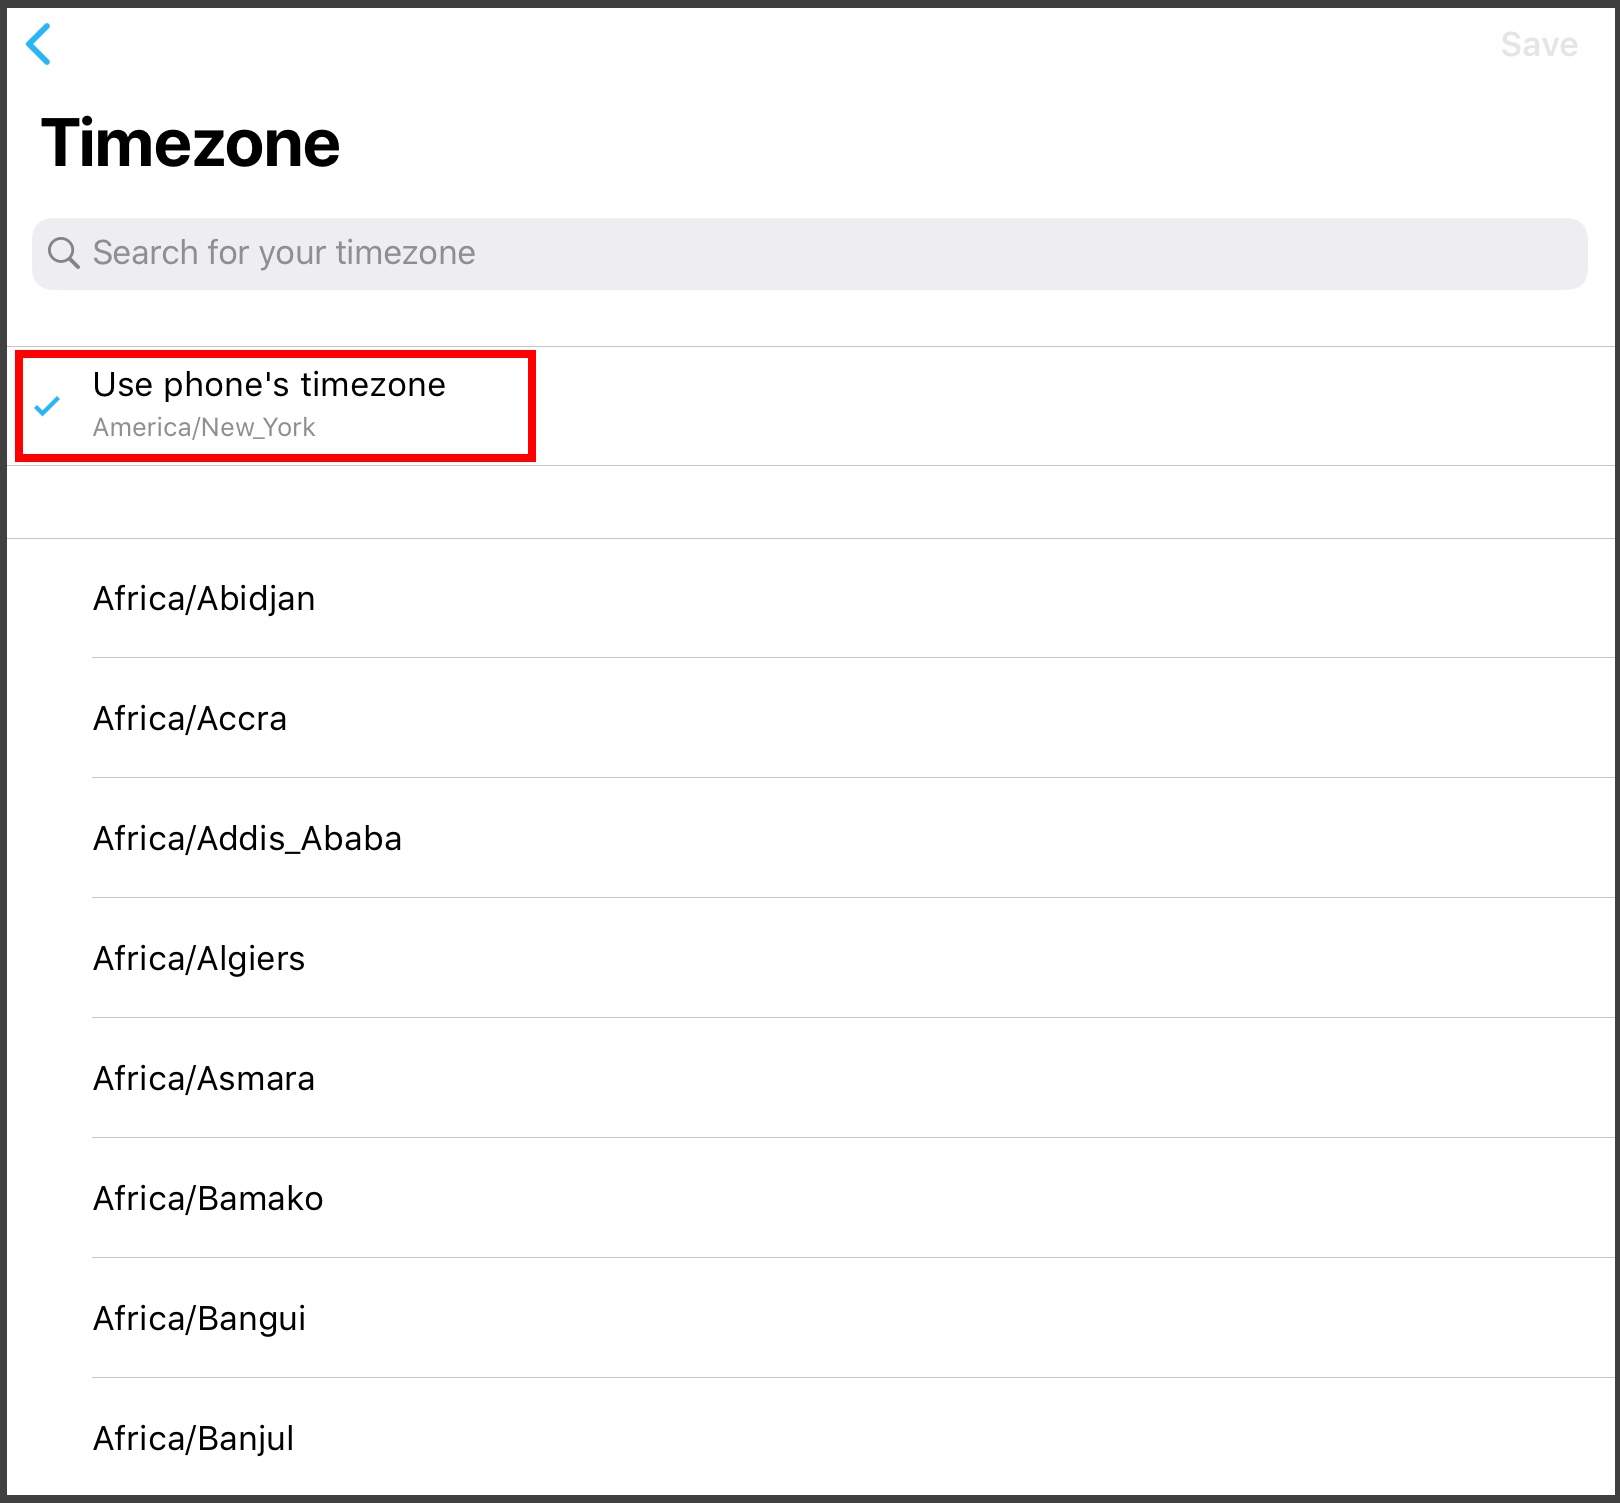The height and width of the screenshot is (1508, 1620).
Task: Click the search magnifier icon
Action: pyautogui.click(x=63, y=253)
